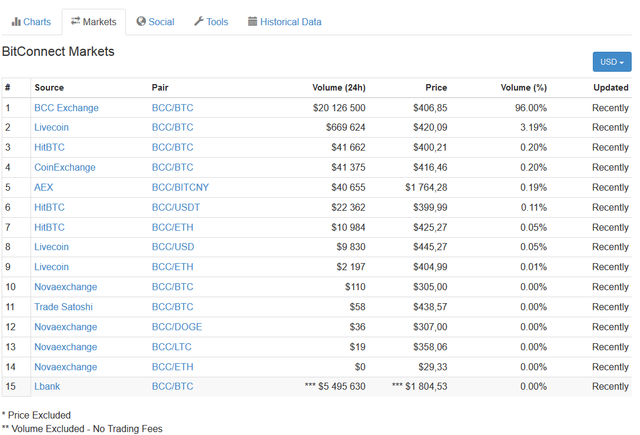Click the *** $5 495 630 volume cell
The width and height of the screenshot is (640, 435).
point(335,386)
